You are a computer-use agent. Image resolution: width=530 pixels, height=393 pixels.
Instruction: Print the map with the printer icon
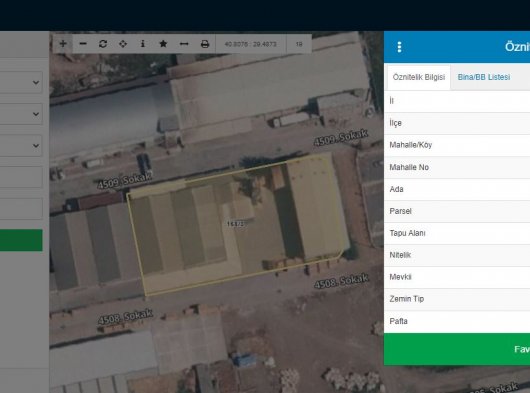(x=205, y=44)
